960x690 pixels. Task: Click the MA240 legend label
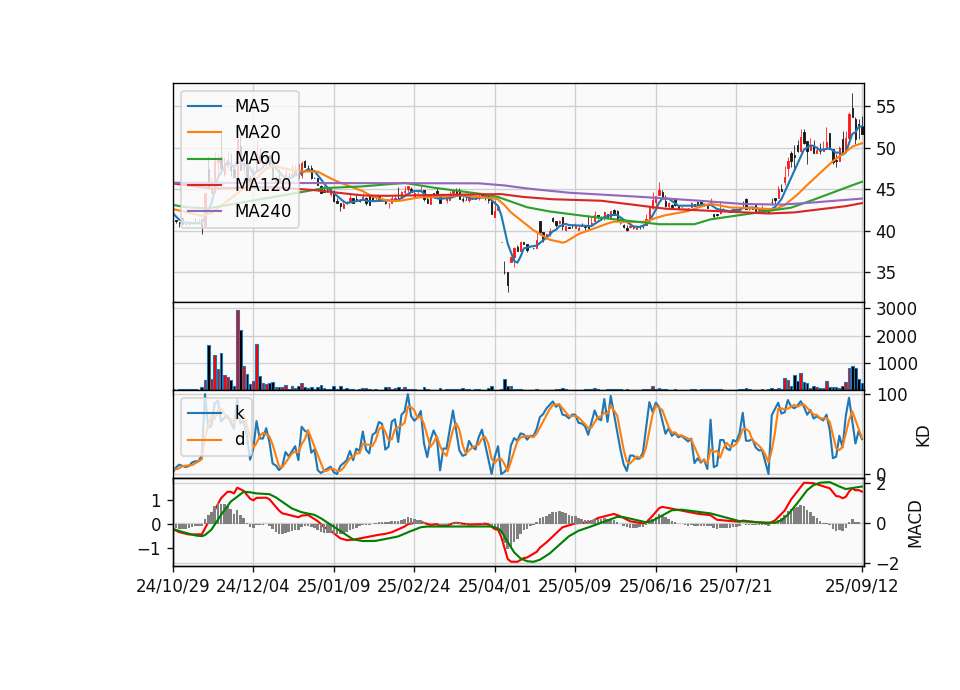click(x=263, y=211)
